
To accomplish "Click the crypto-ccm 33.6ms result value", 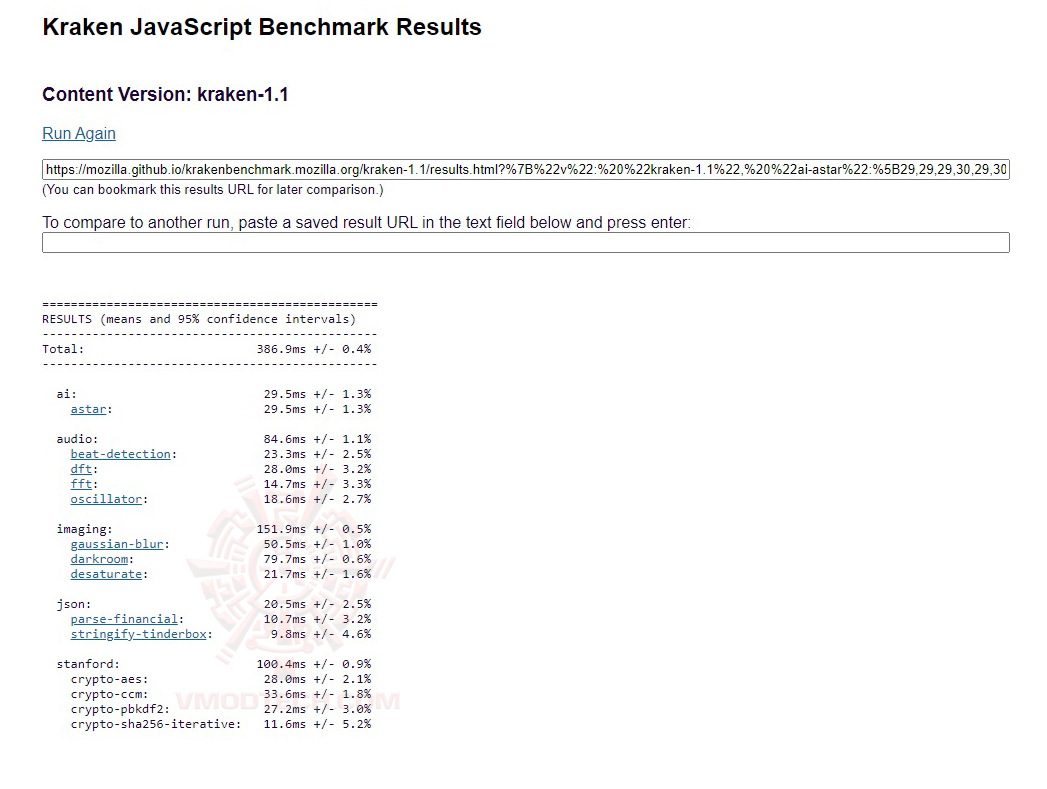I will (x=285, y=694).
